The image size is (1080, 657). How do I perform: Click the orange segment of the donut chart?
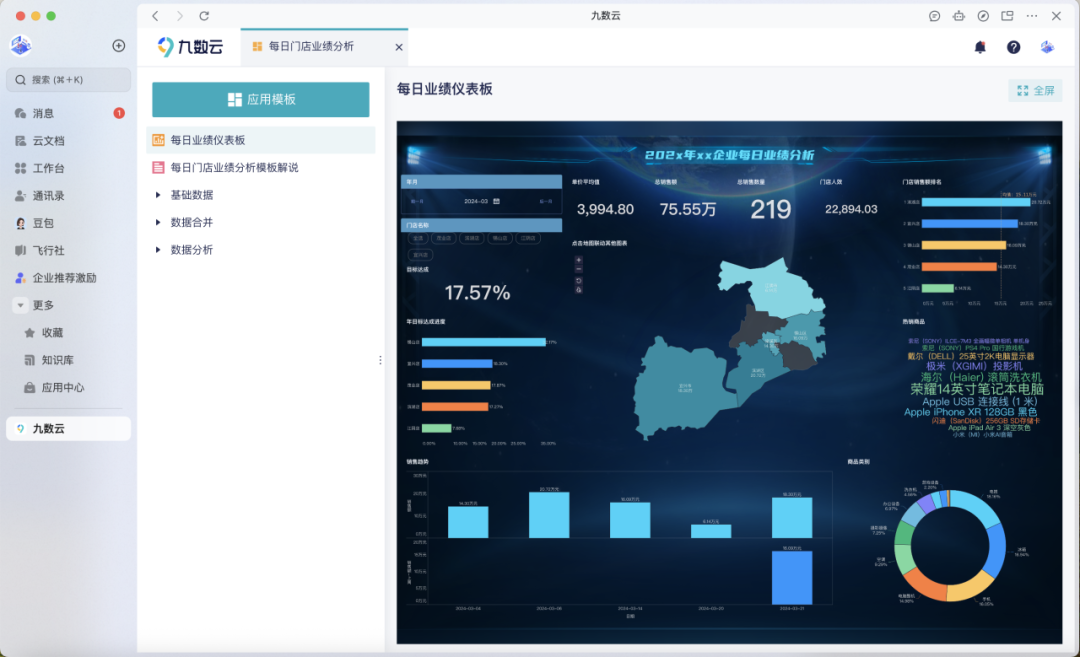point(924,585)
